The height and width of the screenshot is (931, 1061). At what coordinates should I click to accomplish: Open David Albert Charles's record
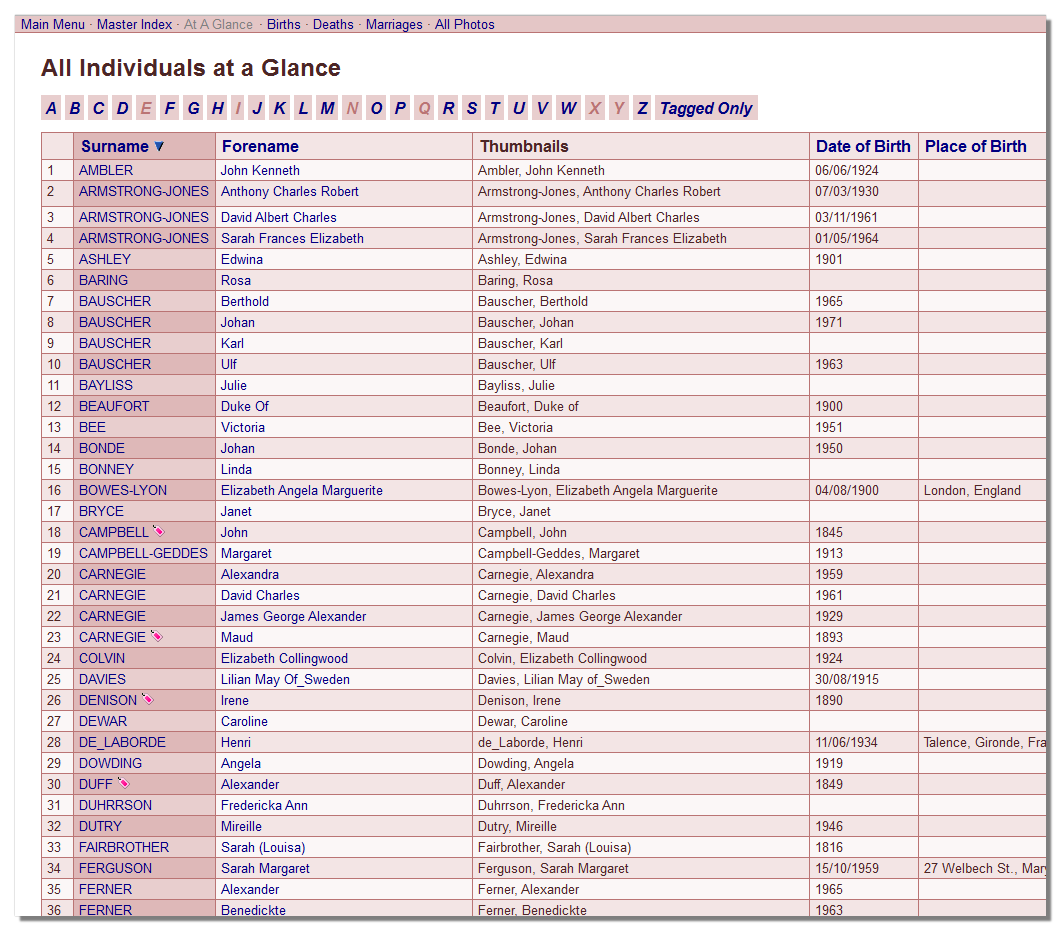click(x=278, y=217)
